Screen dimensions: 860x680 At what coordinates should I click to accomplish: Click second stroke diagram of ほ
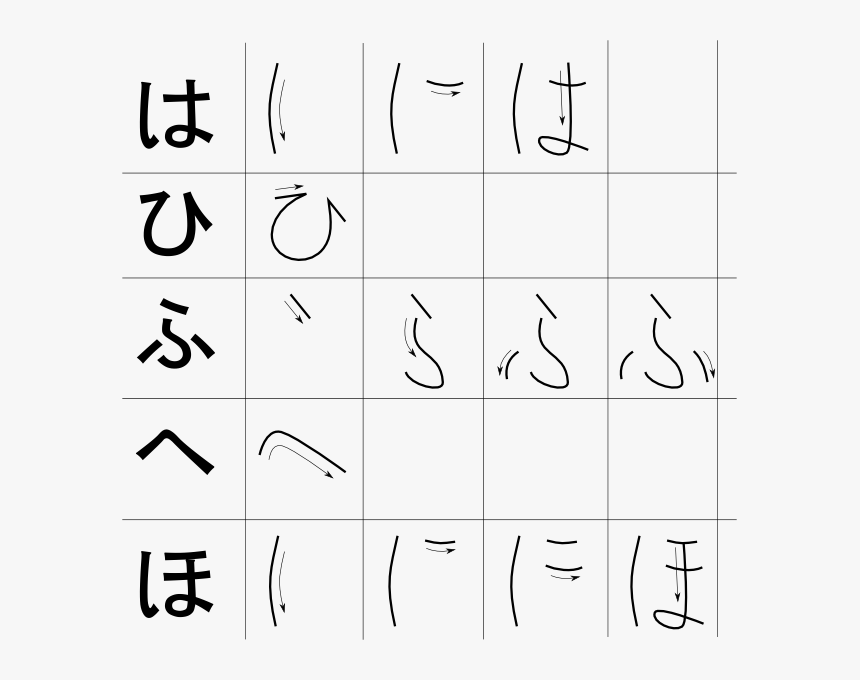[422, 581]
